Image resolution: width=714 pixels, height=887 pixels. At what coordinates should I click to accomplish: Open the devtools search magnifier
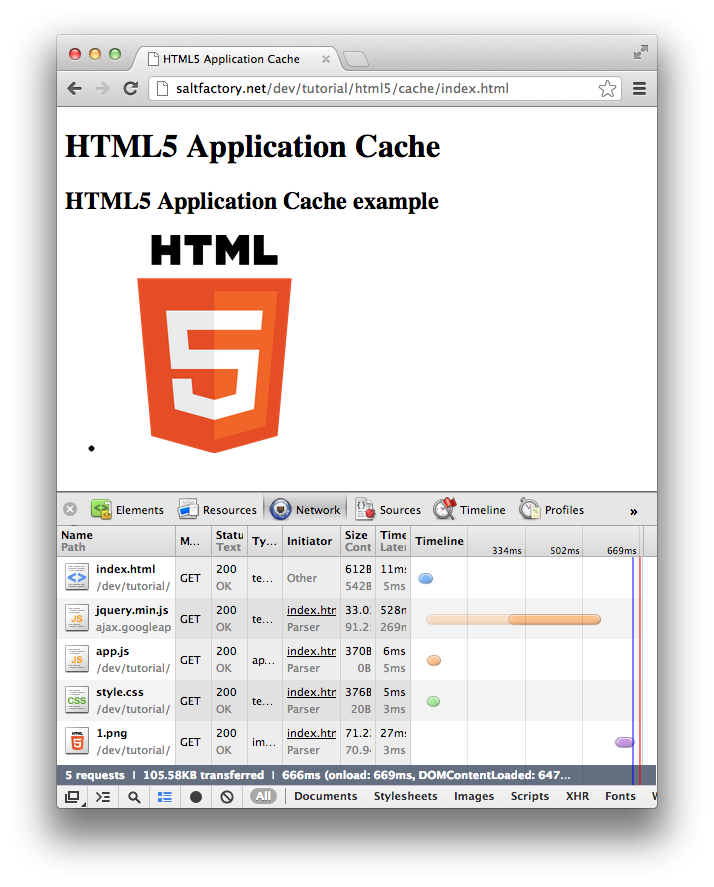point(134,796)
